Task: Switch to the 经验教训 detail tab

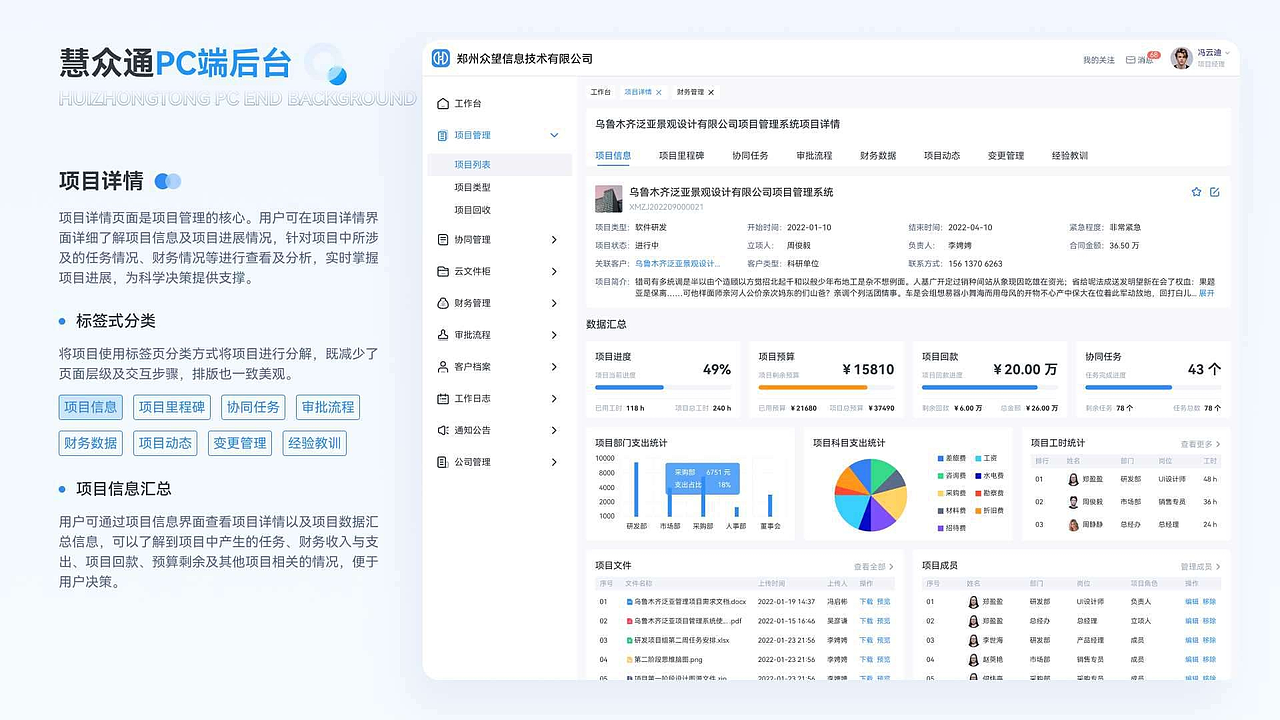Action: (x=1070, y=156)
